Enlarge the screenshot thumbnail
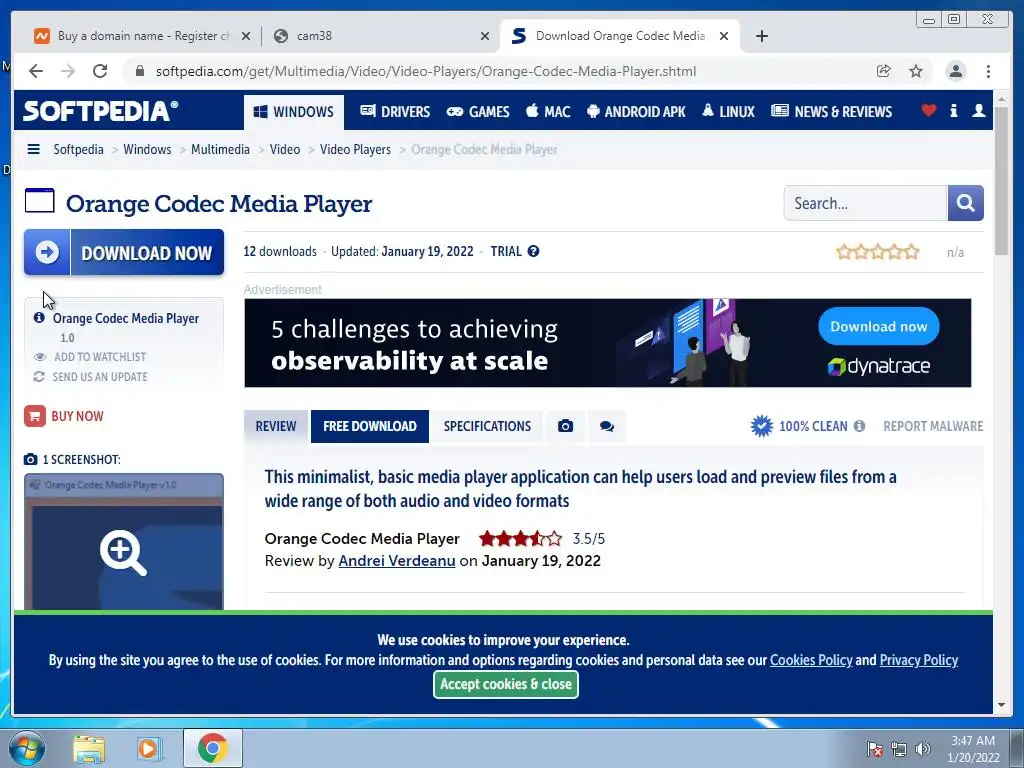 click(123, 552)
